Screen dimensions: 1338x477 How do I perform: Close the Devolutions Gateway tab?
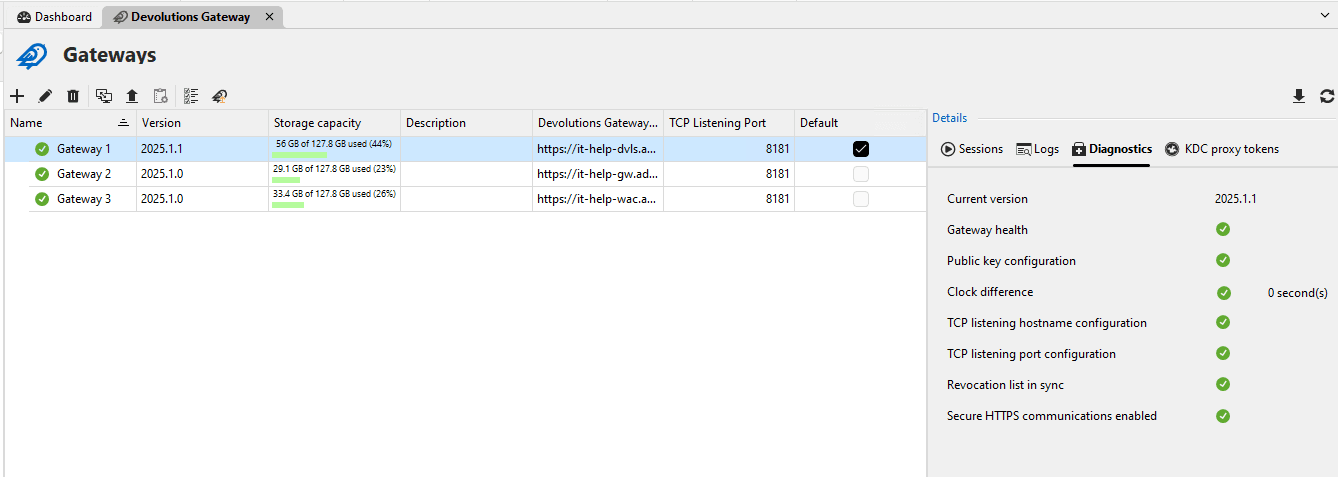(x=269, y=17)
